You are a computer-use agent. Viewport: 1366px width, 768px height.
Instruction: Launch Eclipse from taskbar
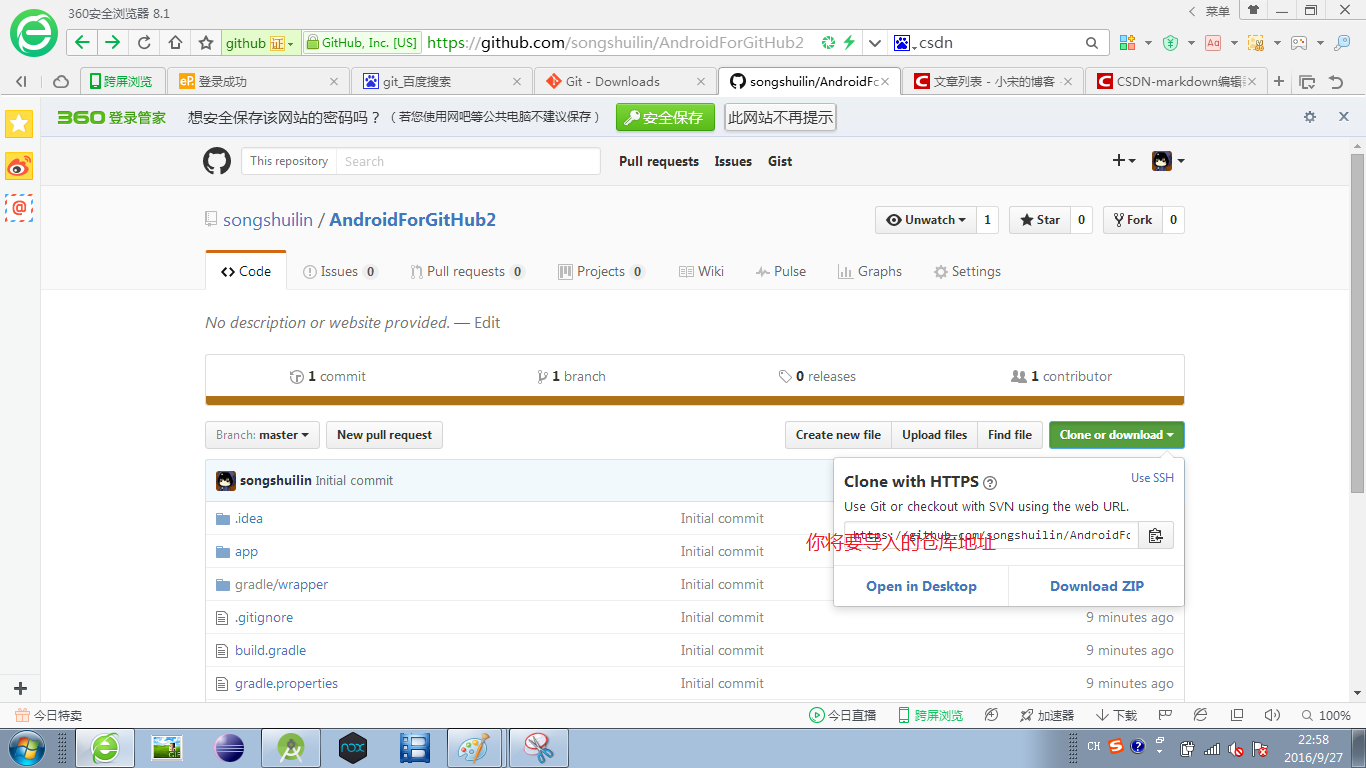(x=229, y=747)
